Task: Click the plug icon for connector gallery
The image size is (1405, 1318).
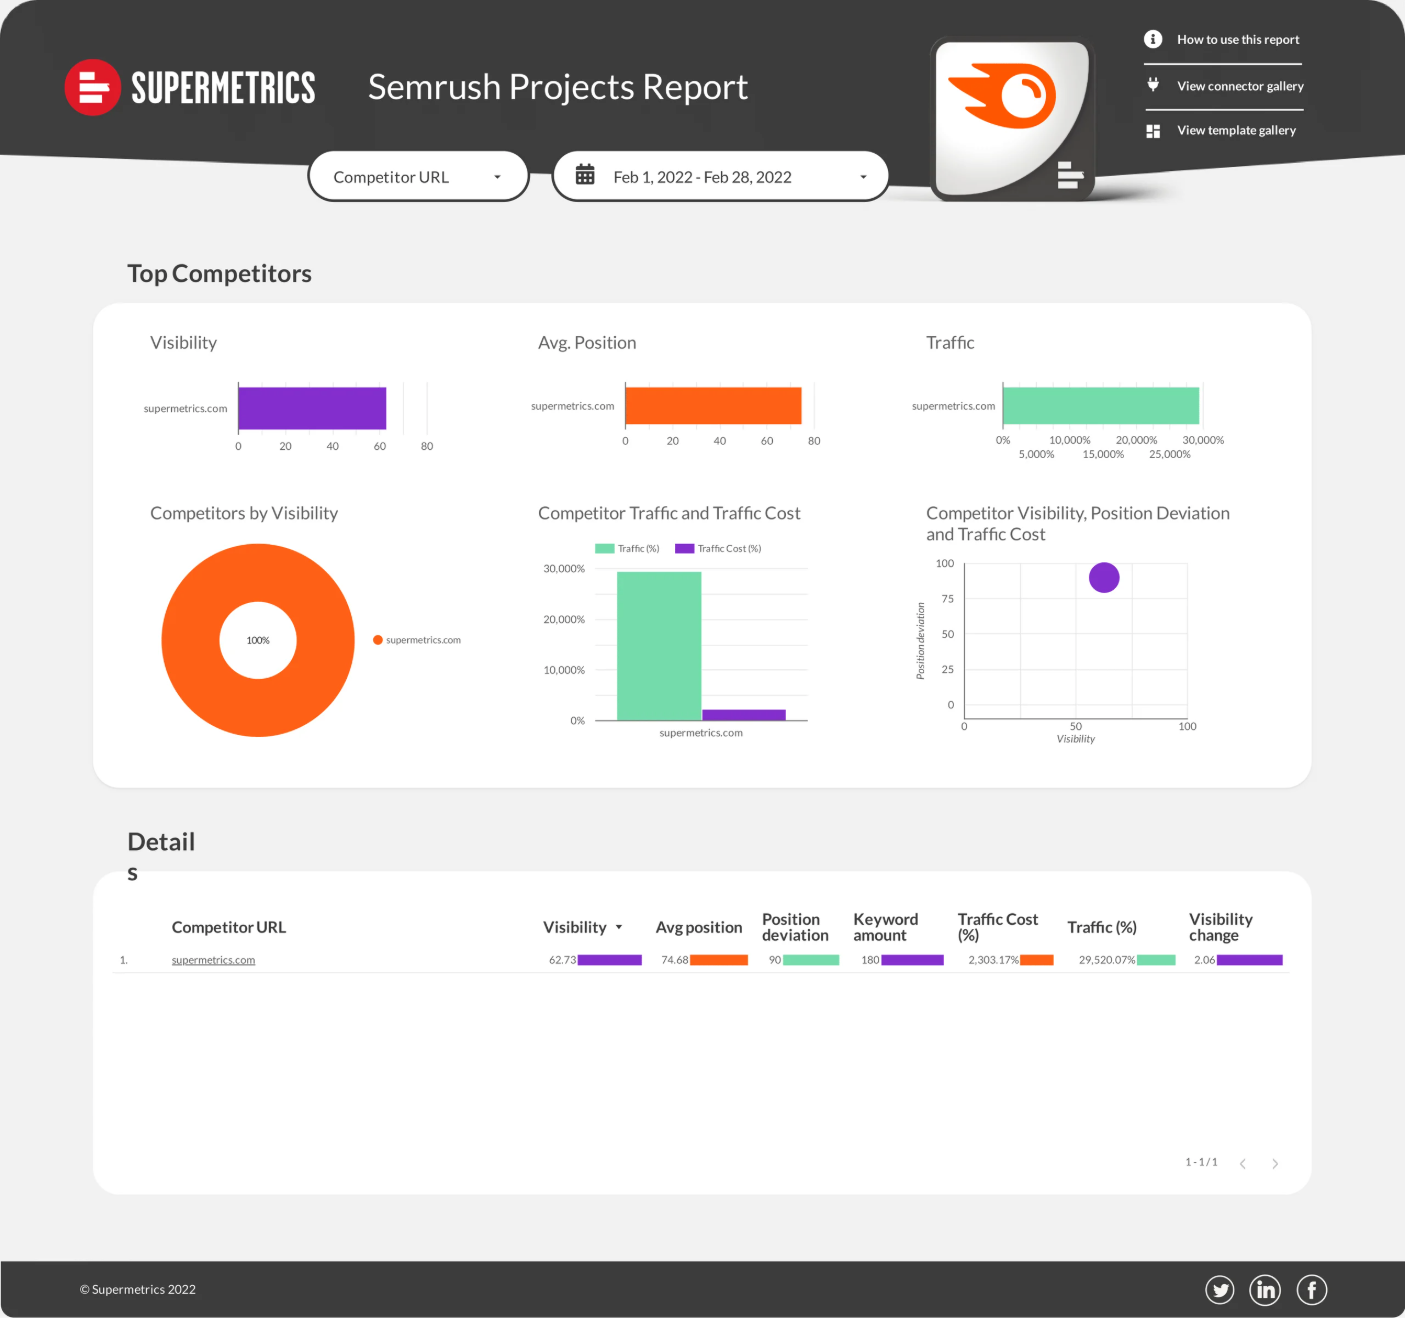Action: [x=1153, y=85]
